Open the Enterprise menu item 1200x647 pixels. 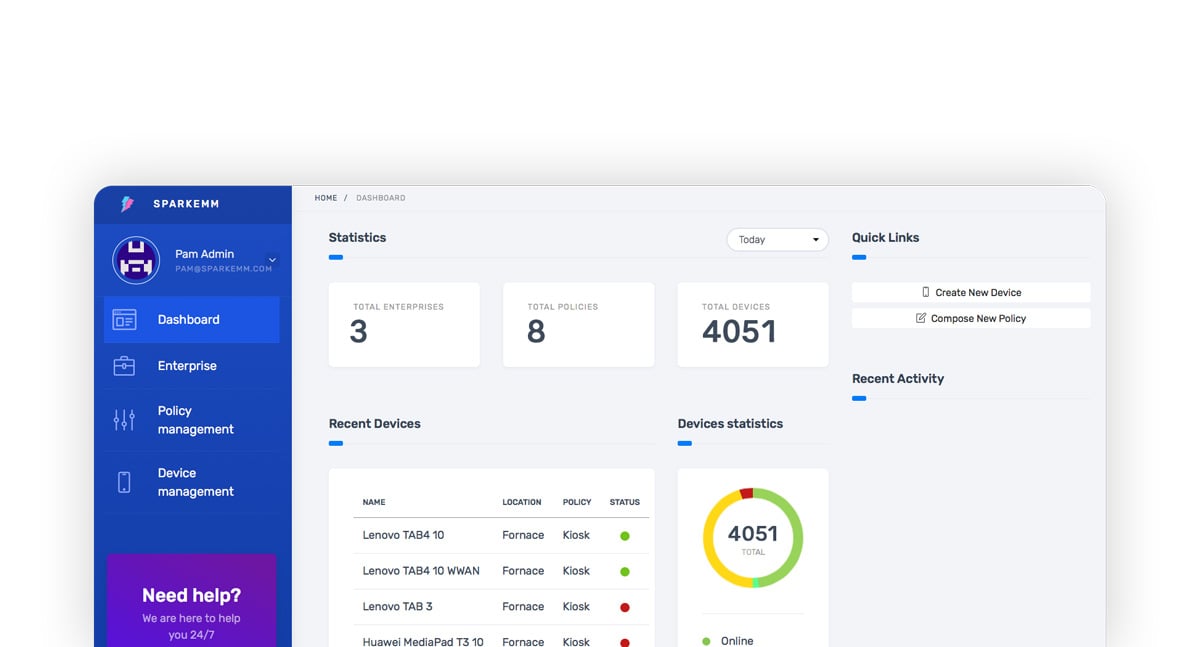click(187, 366)
